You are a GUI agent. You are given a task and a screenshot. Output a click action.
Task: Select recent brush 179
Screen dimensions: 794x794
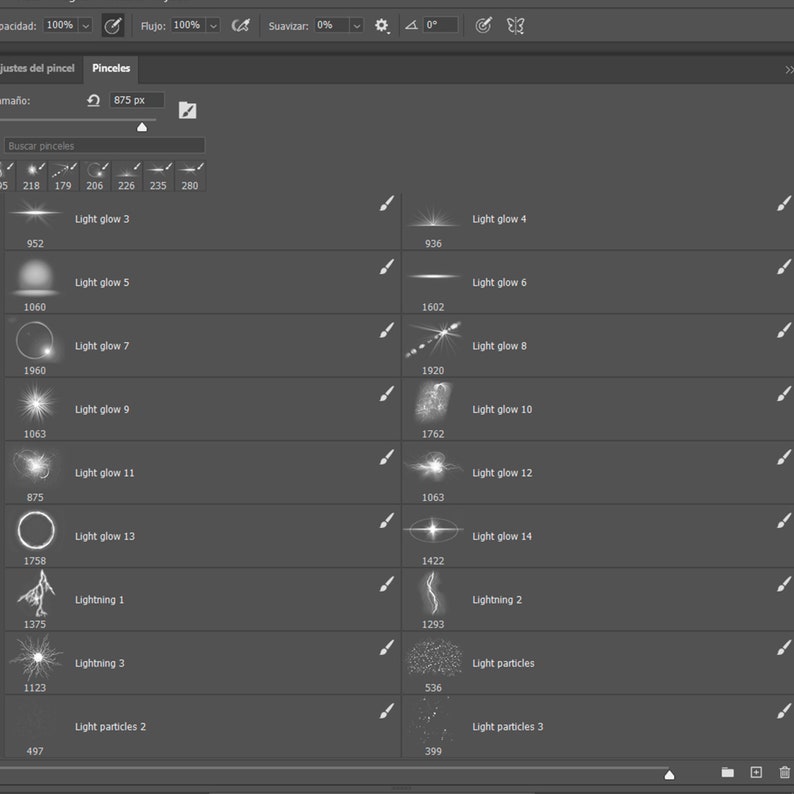click(x=63, y=176)
